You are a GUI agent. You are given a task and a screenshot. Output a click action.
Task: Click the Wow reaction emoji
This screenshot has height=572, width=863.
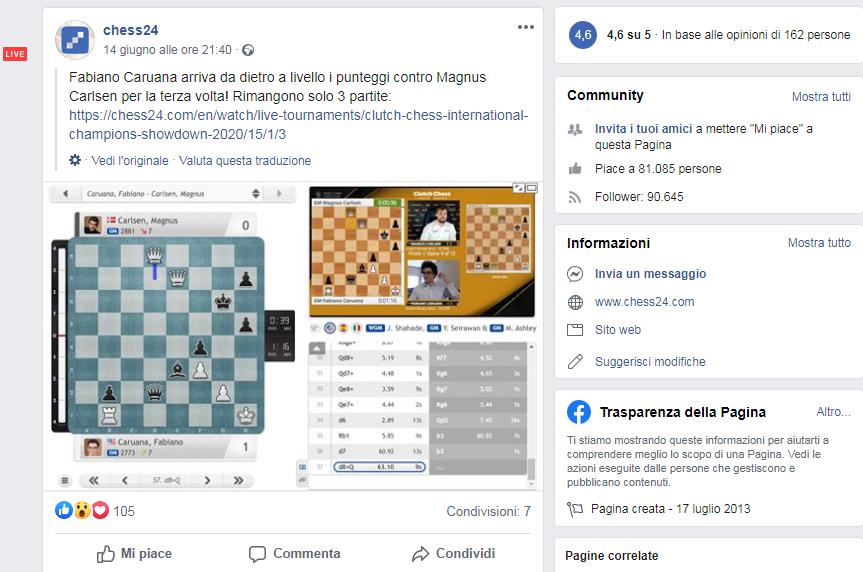click(x=82, y=510)
